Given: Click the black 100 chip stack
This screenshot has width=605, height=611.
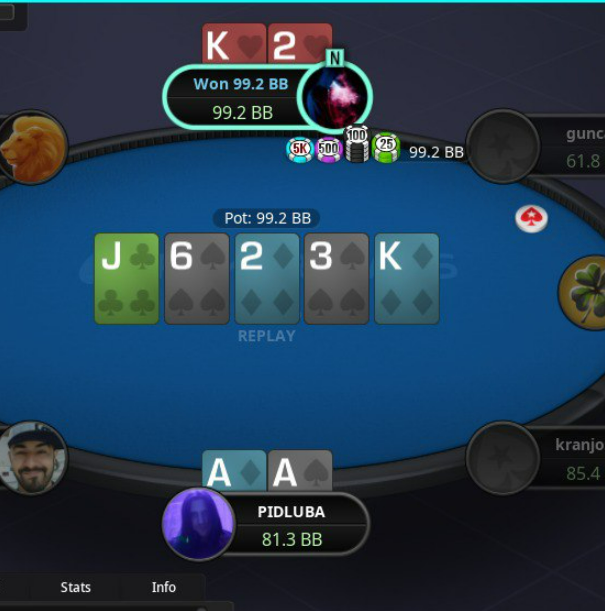Looking at the screenshot, I should [x=357, y=144].
